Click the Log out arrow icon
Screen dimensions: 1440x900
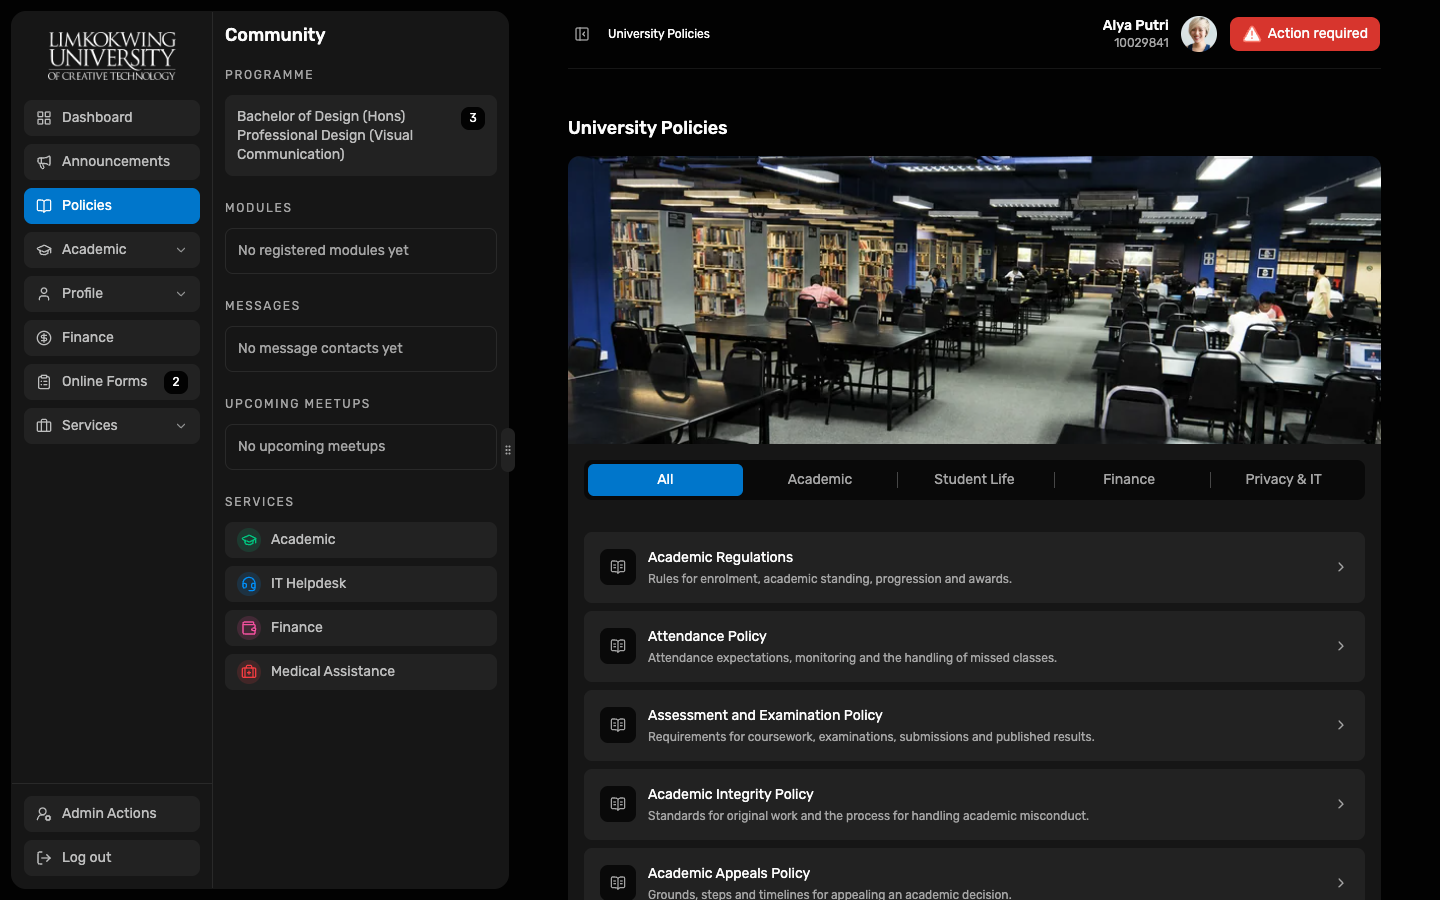tap(44, 858)
